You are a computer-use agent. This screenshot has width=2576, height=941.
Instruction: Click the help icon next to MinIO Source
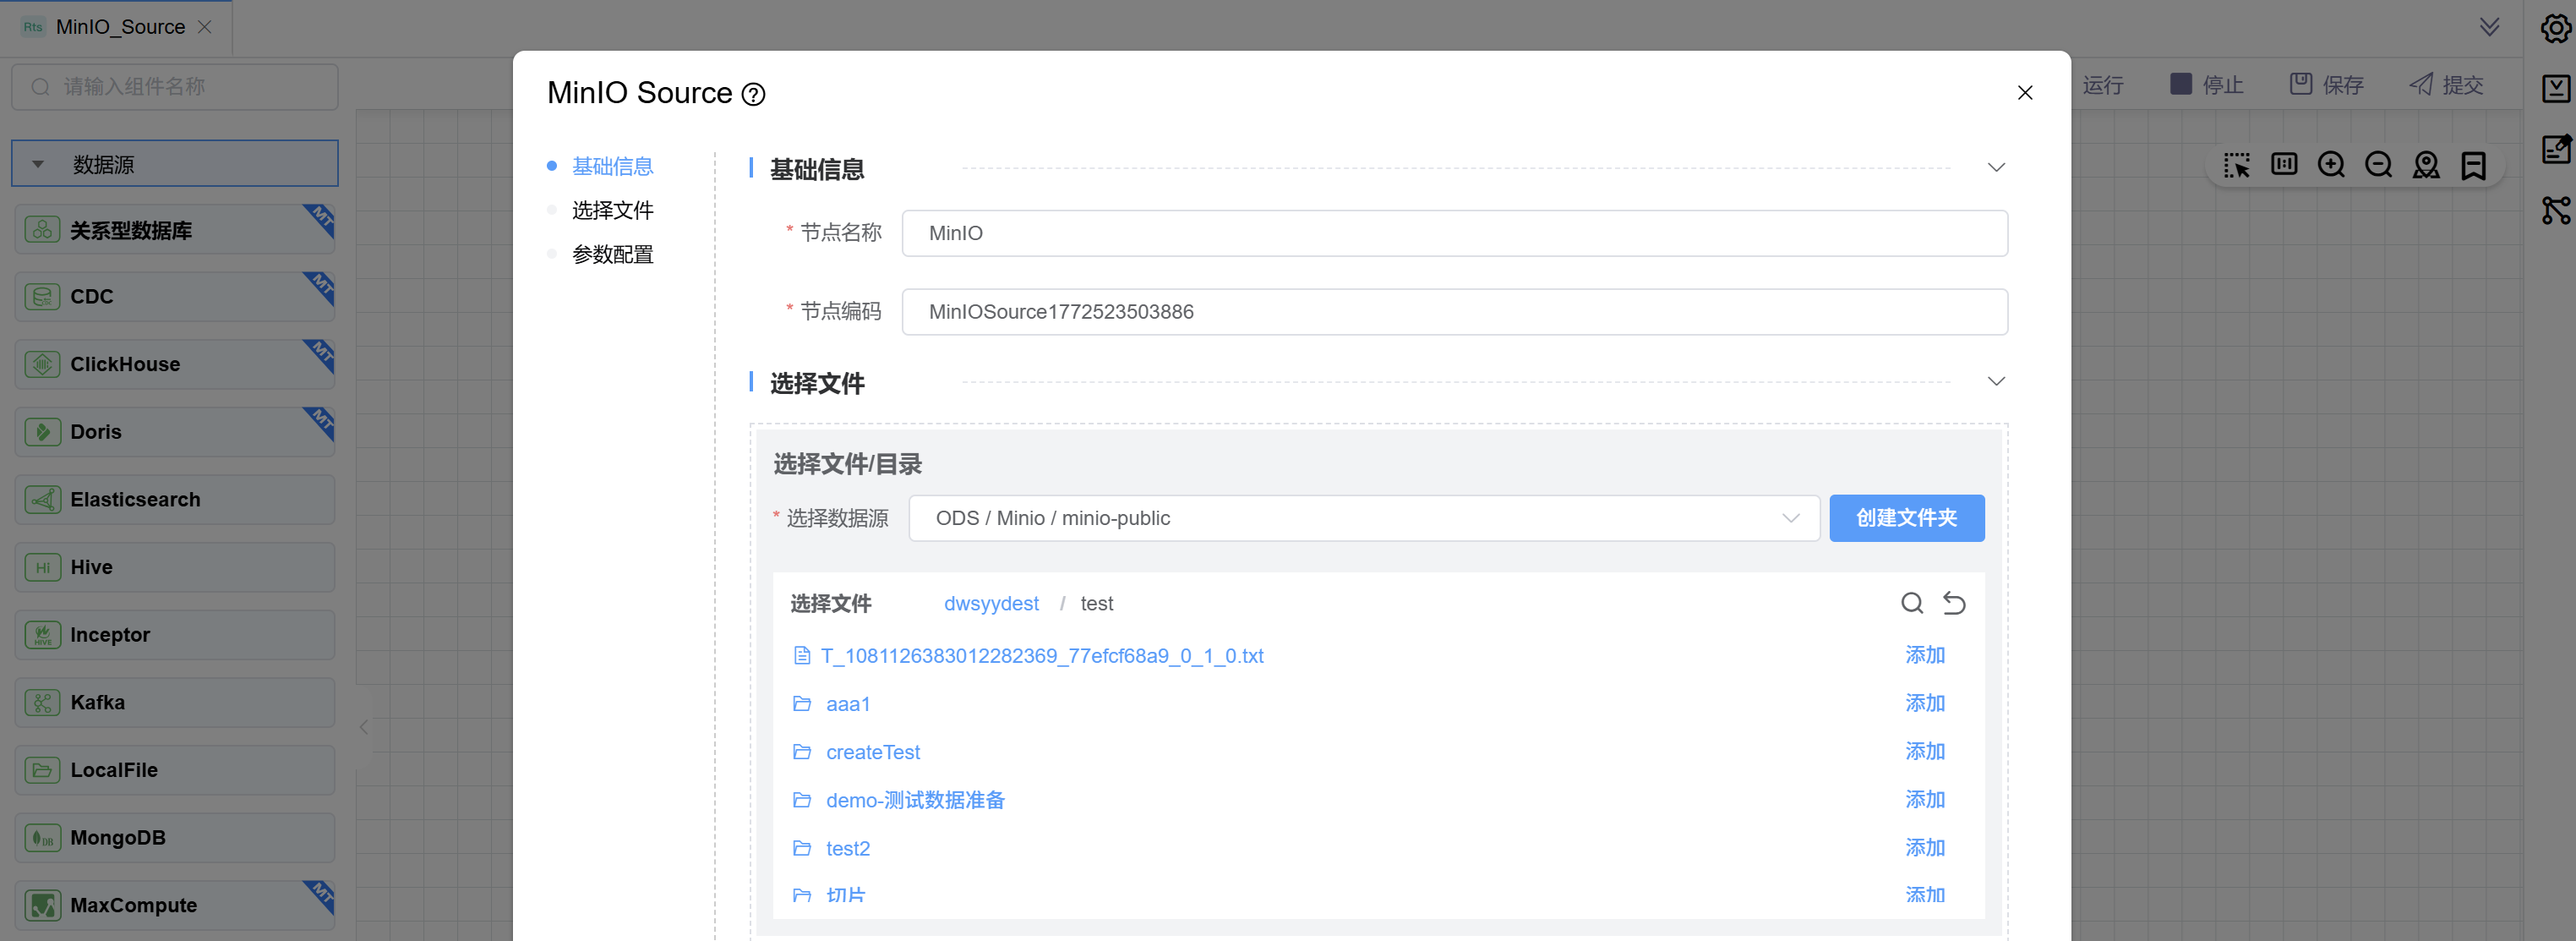(x=753, y=94)
